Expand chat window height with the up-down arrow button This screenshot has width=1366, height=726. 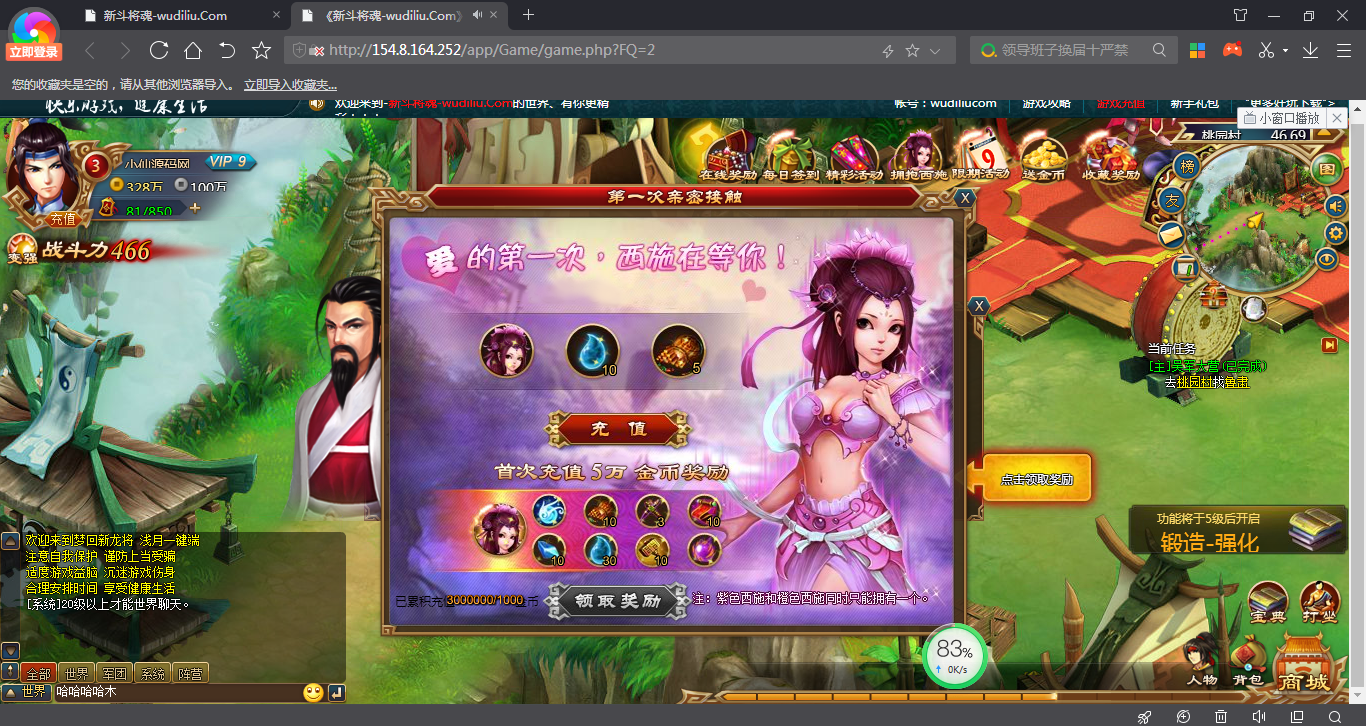pyautogui.click(x=10, y=670)
